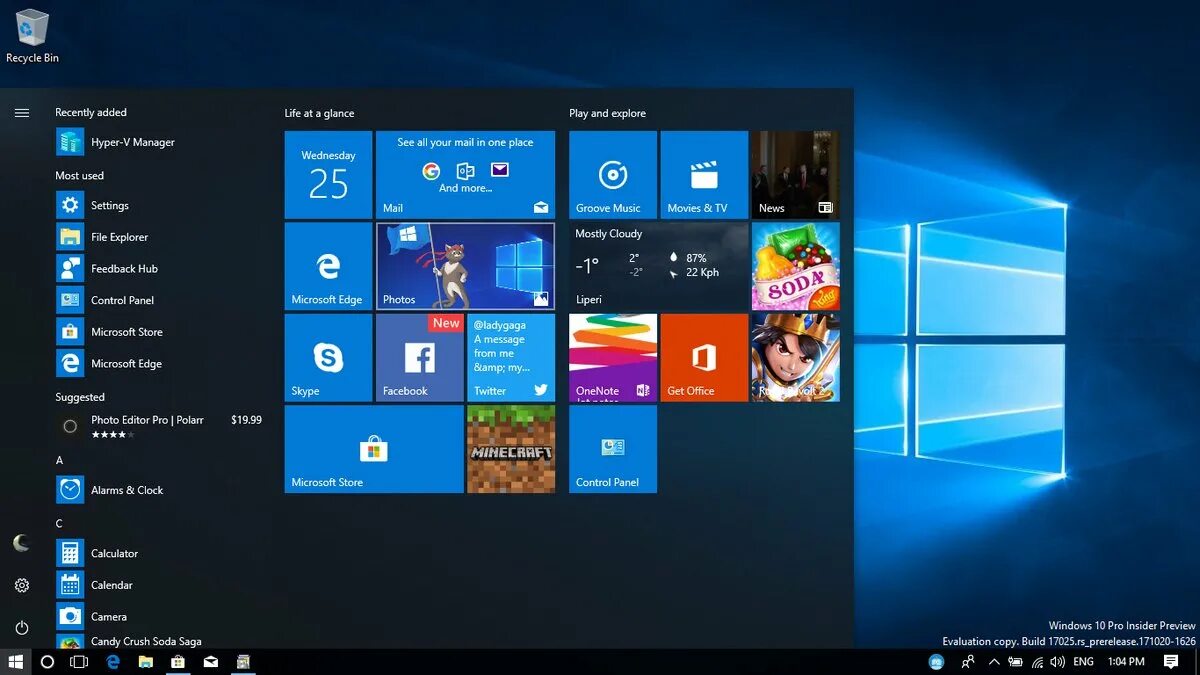Open the Photos tile
Image resolution: width=1200 pixels, height=675 pixels.
pyautogui.click(x=466, y=266)
